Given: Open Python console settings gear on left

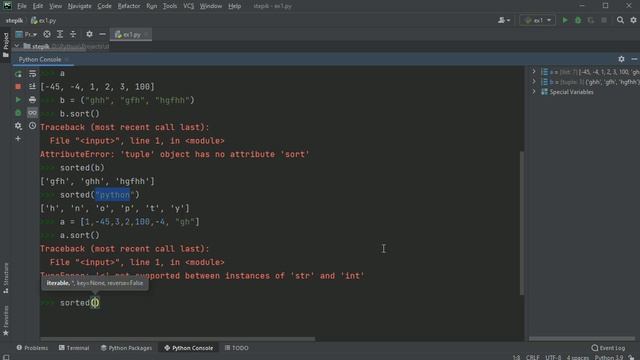Looking at the screenshot, I should (x=18, y=126).
